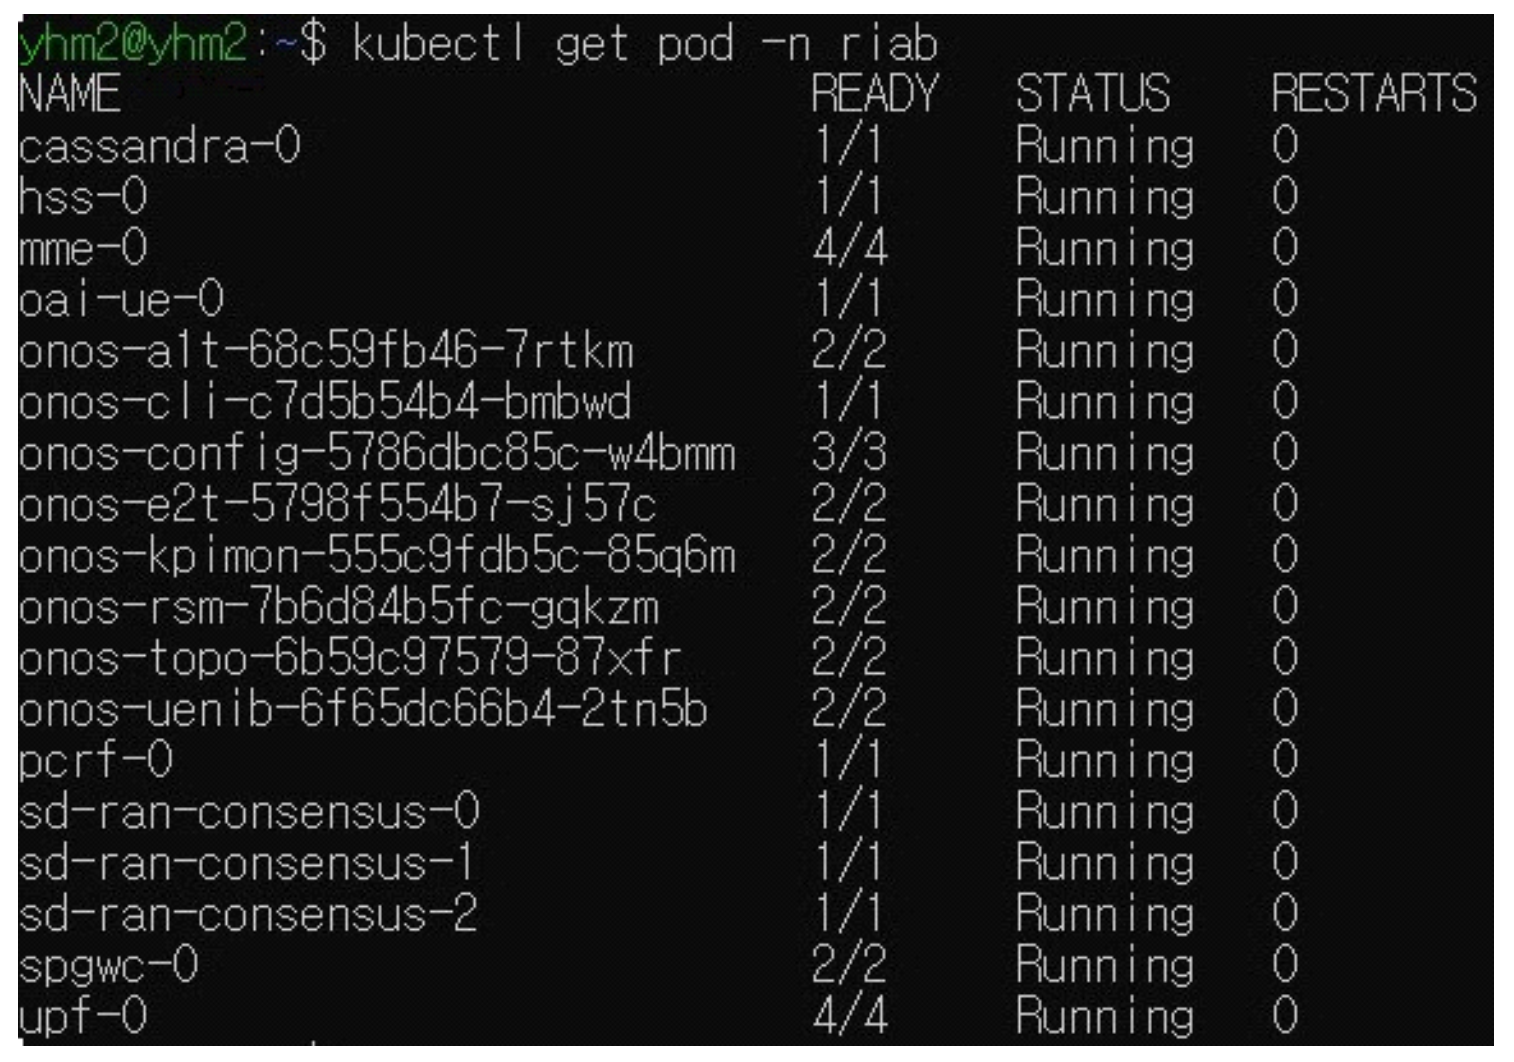This screenshot has width=1514, height=1062.
Task: Select the onos-kpimon-555c9fdb5c-85q6m pod name
Action: (x=377, y=556)
